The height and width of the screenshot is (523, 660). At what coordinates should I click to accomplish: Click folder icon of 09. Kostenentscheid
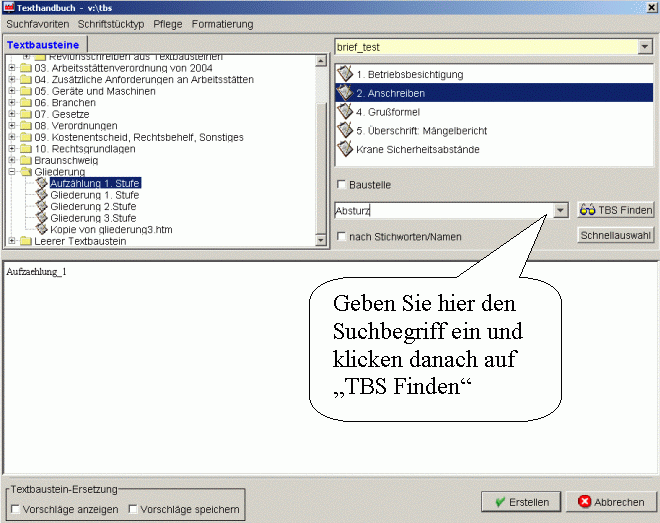coord(26,137)
